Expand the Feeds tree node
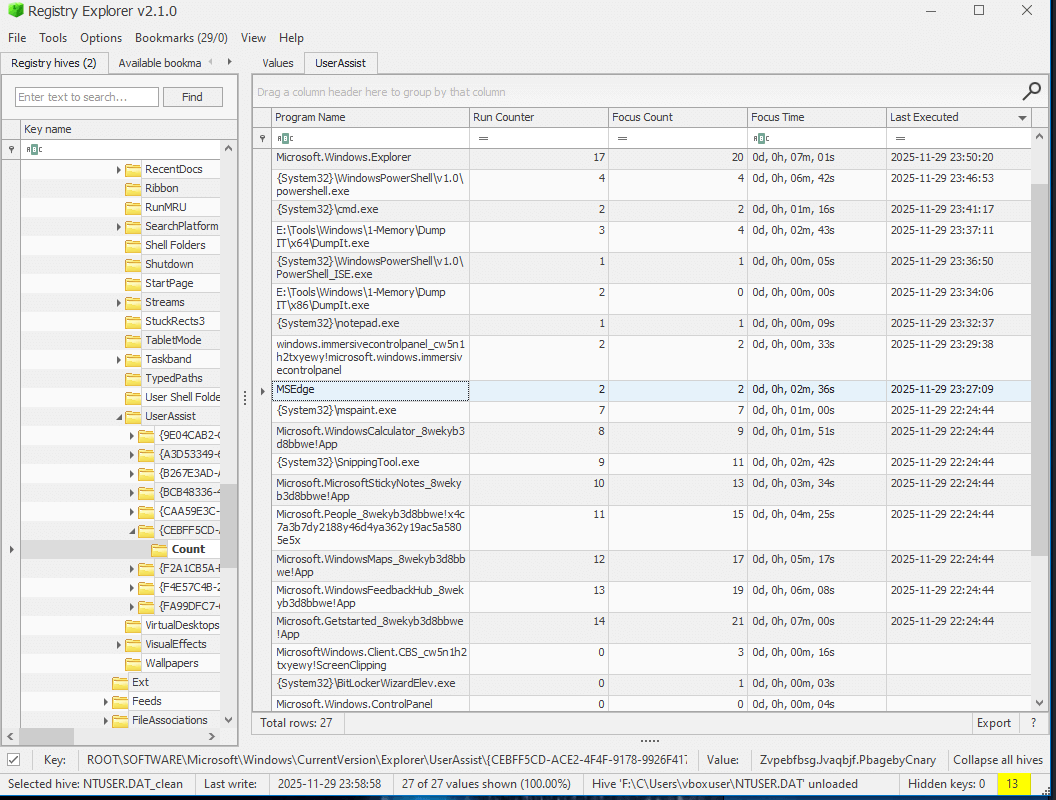This screenshot has width=1056, height=800. [x=106, y=702]
